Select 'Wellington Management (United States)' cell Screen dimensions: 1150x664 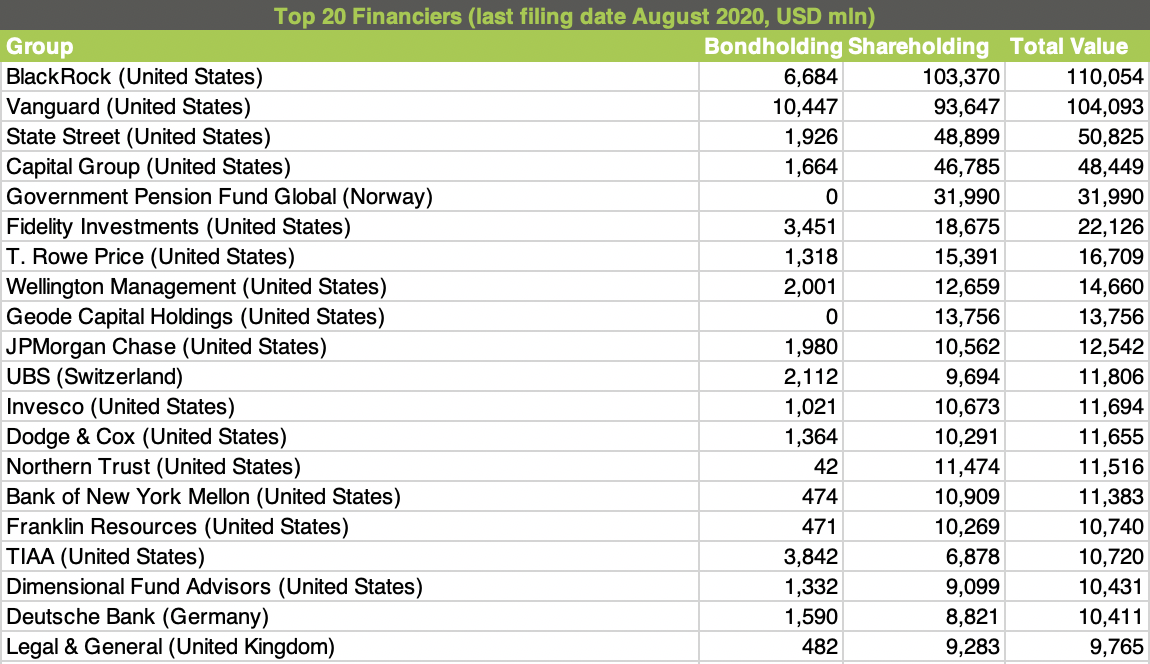tap(350, 287)
